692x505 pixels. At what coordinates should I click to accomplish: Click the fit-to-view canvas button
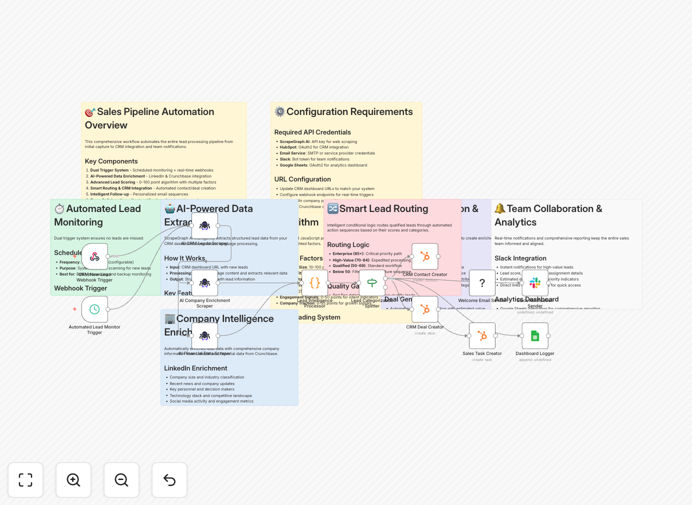coord(26,480)
